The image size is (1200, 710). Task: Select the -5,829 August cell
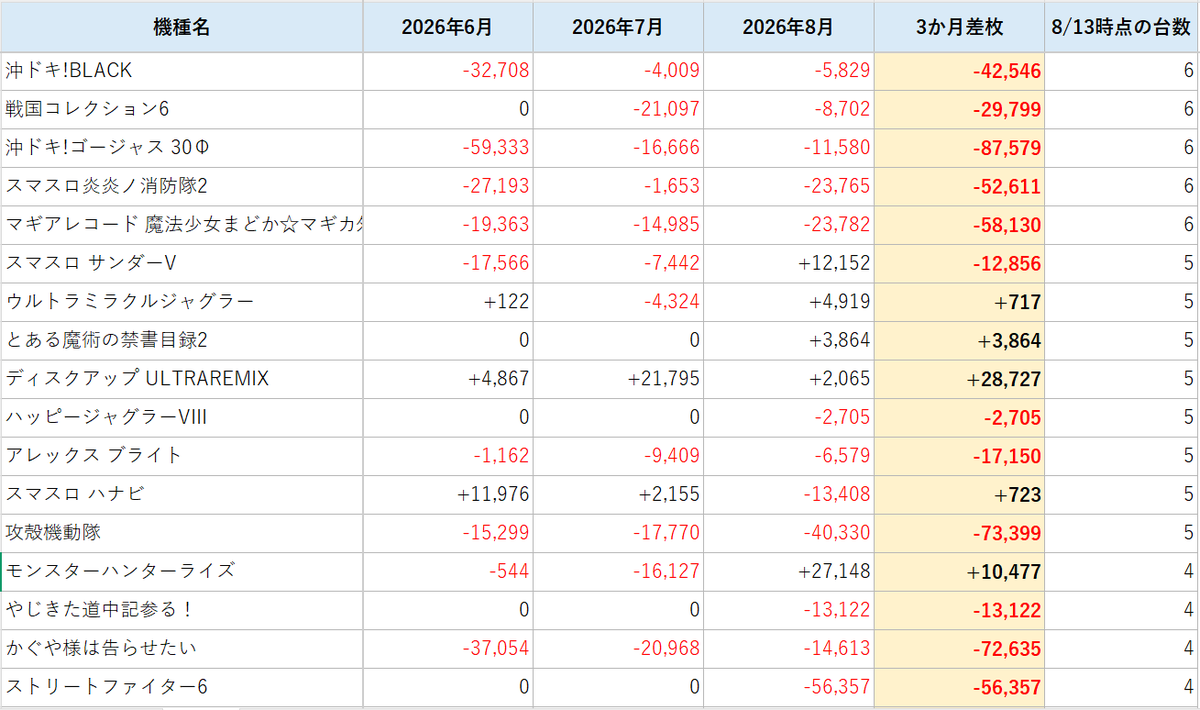pos(789,71)
